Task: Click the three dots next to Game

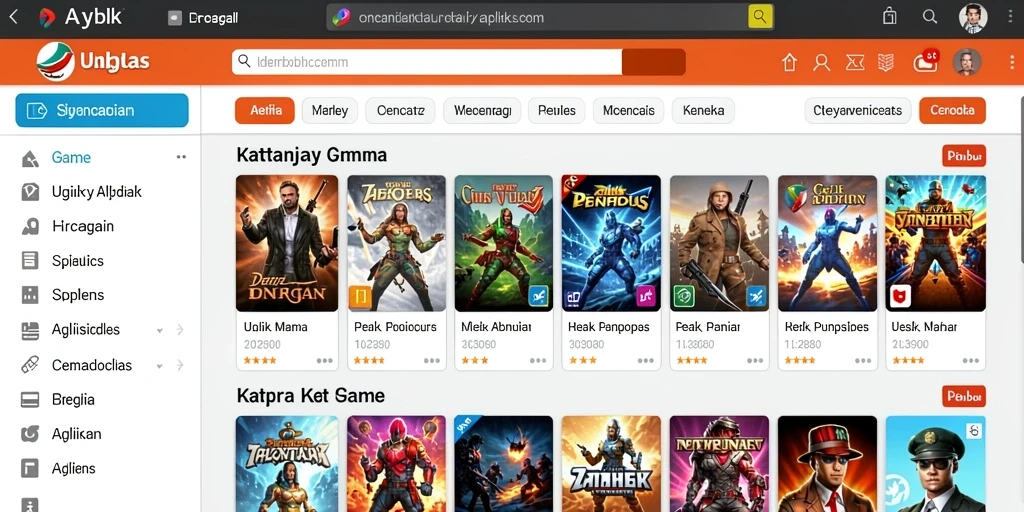Action: (x=181, y=157)
